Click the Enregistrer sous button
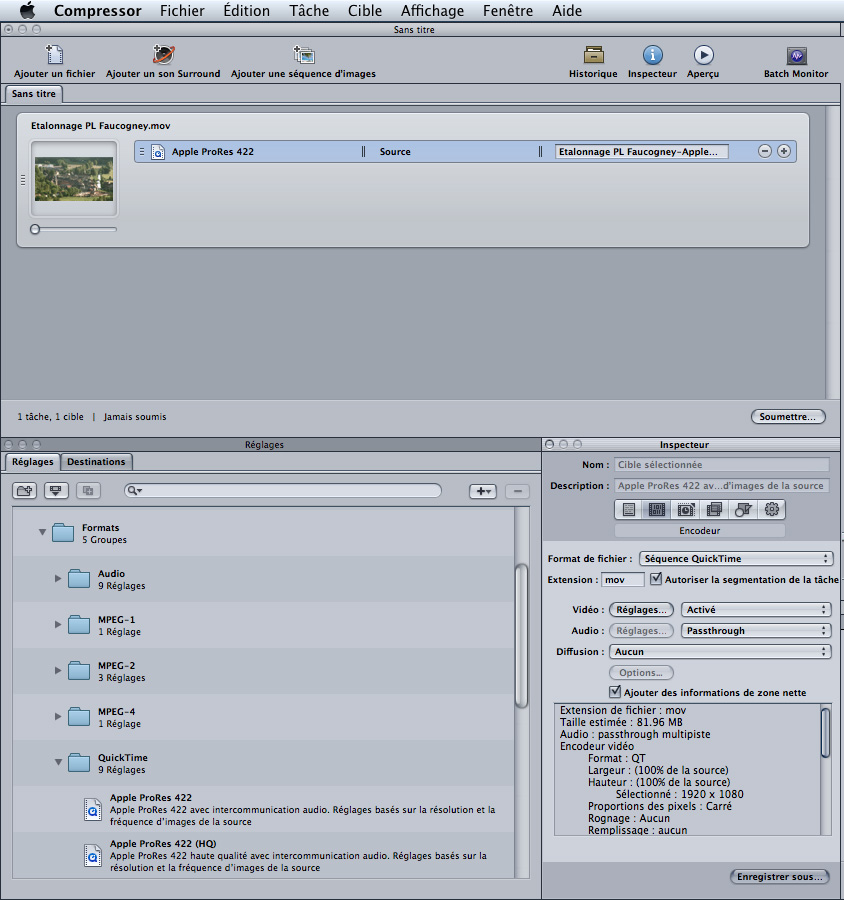Image resolution: width=844 pixels, height=900 pixels. click(779, 876)
